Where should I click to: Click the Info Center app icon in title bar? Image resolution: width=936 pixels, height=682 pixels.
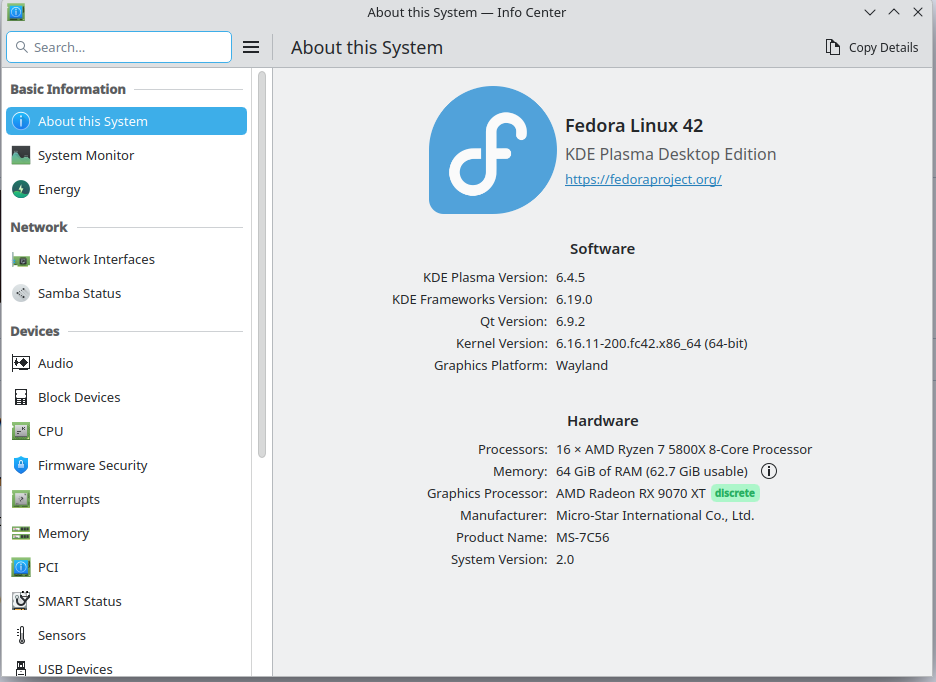point(16,12)
